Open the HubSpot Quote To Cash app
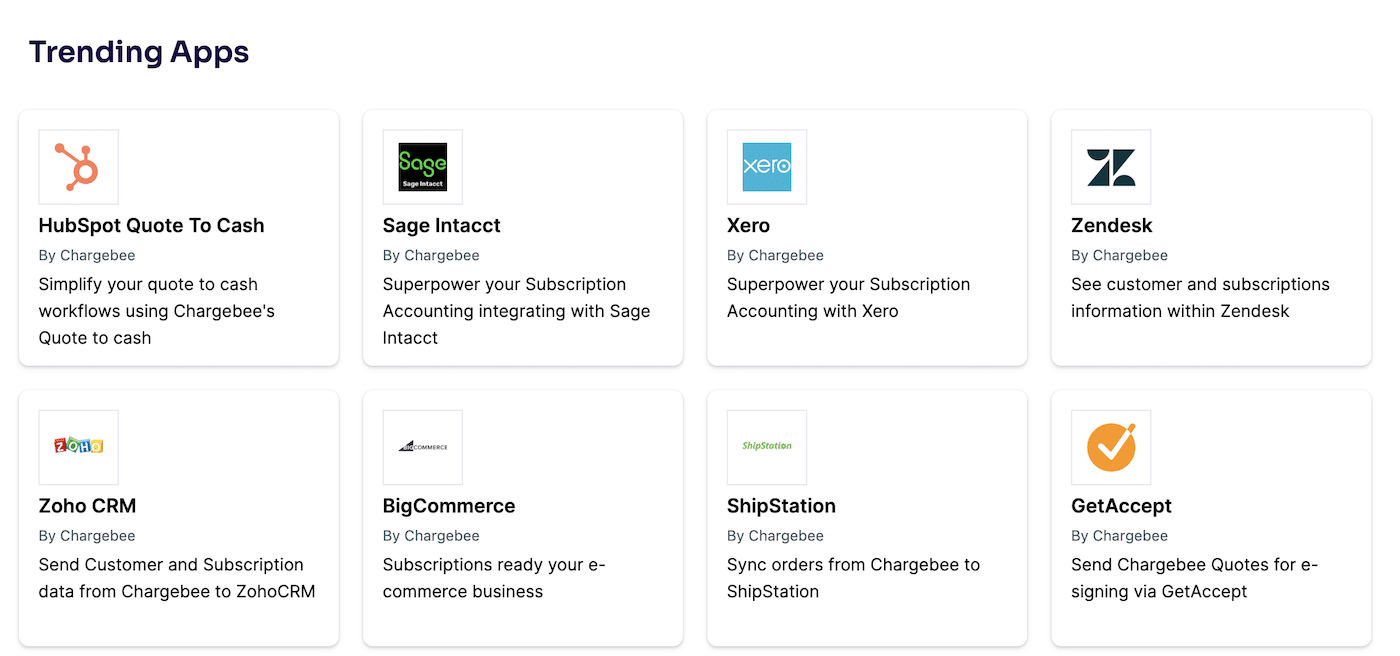 [151, 225]
